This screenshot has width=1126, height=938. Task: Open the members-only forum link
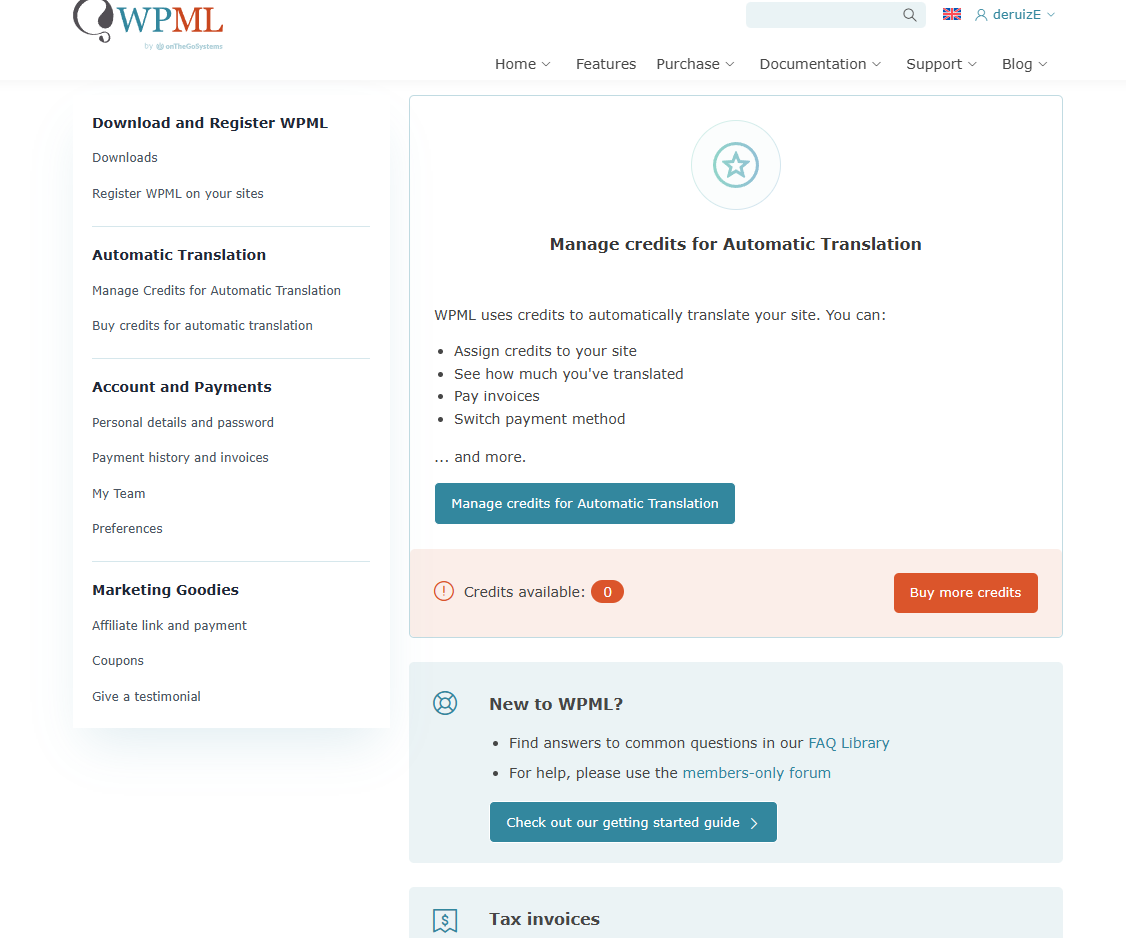click(756, 773)
